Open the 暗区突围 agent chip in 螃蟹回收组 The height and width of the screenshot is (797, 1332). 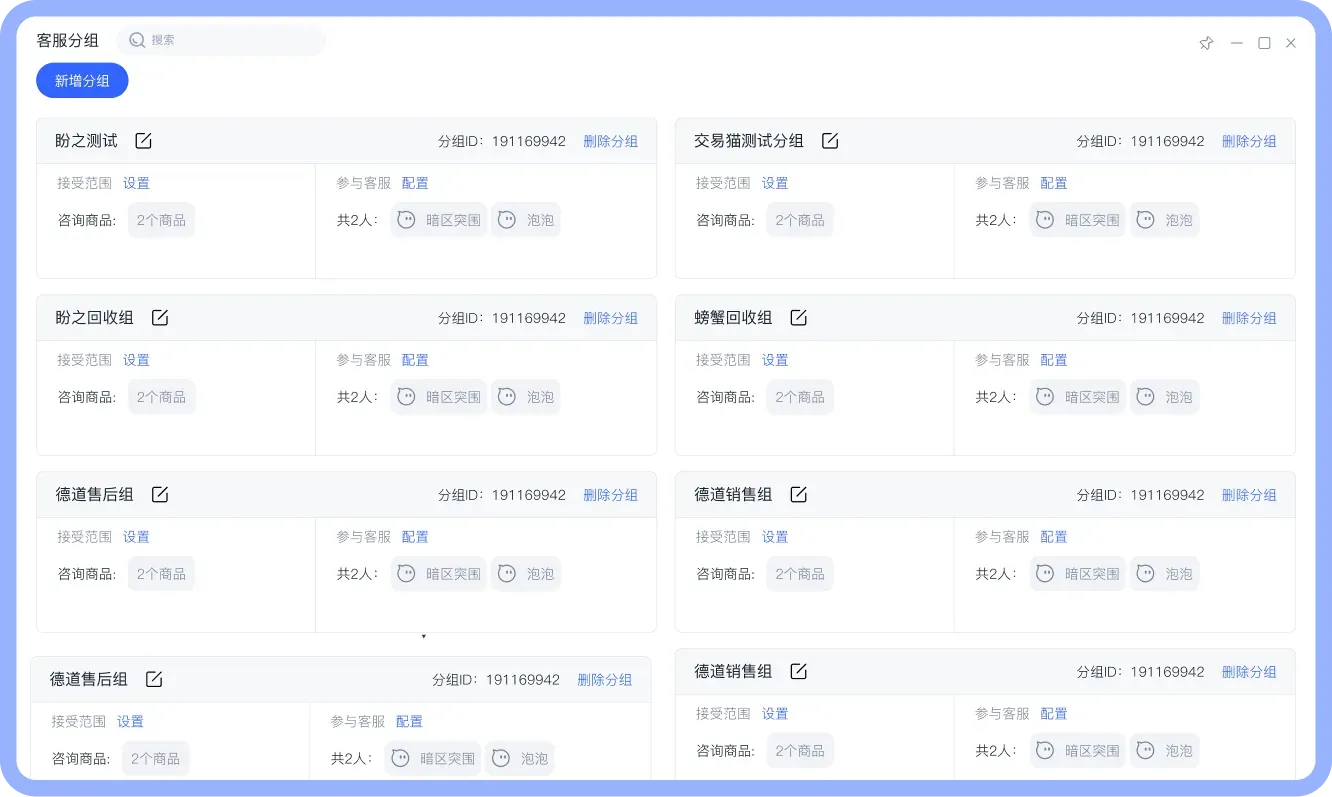pos(1078,397)
